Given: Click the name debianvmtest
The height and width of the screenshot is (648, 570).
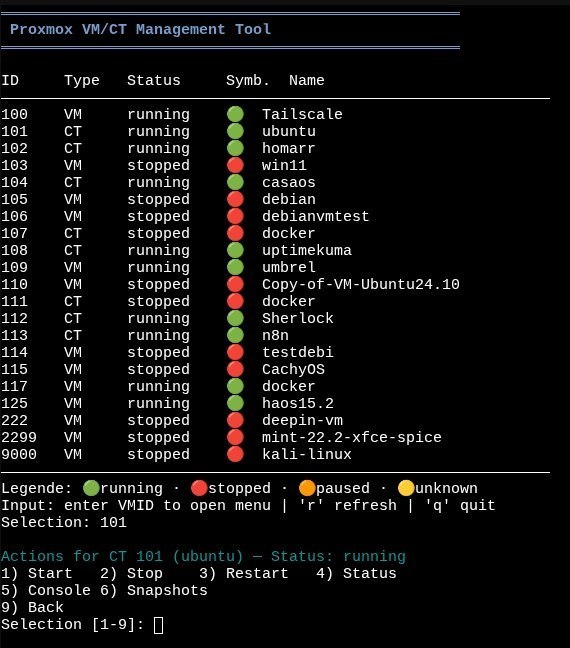Looking at the screenshot, I should pos(315,216).
